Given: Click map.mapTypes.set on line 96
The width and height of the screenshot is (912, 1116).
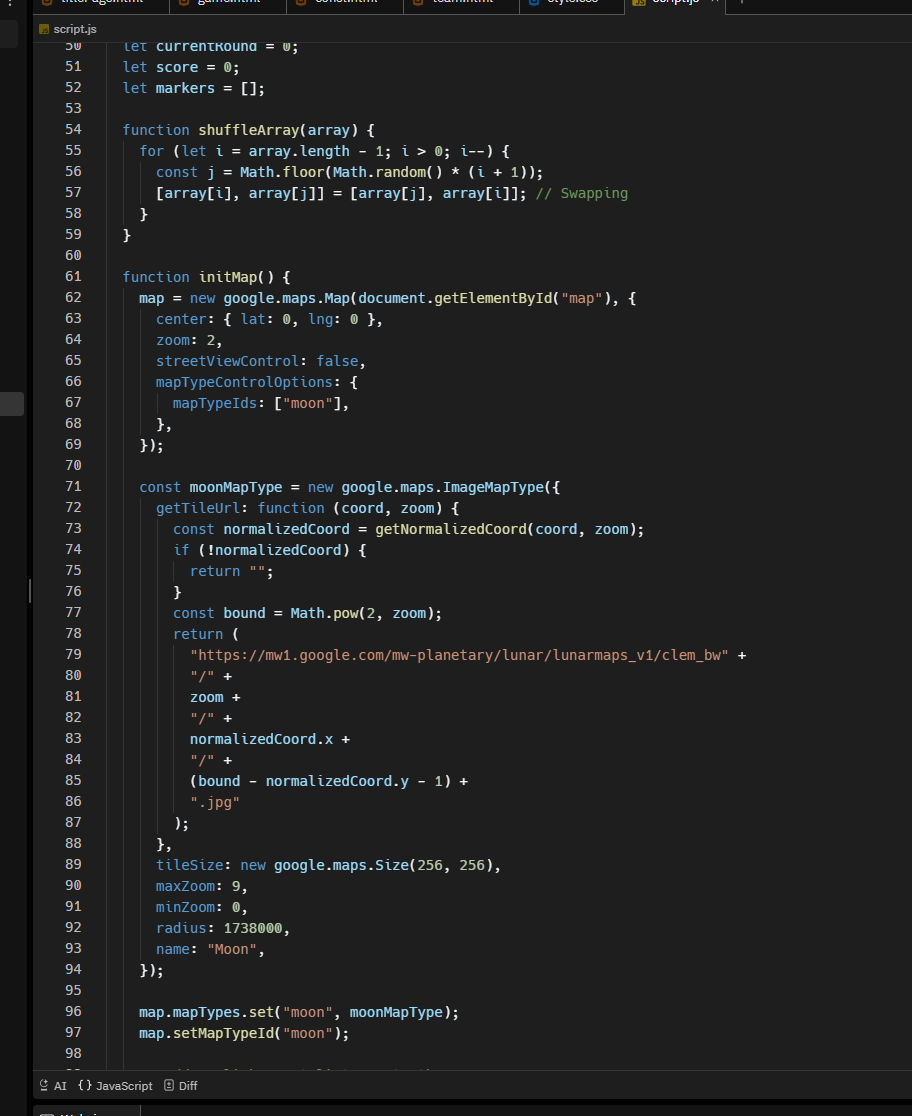Looking at the screenshot, I should tap(206, 1013).
